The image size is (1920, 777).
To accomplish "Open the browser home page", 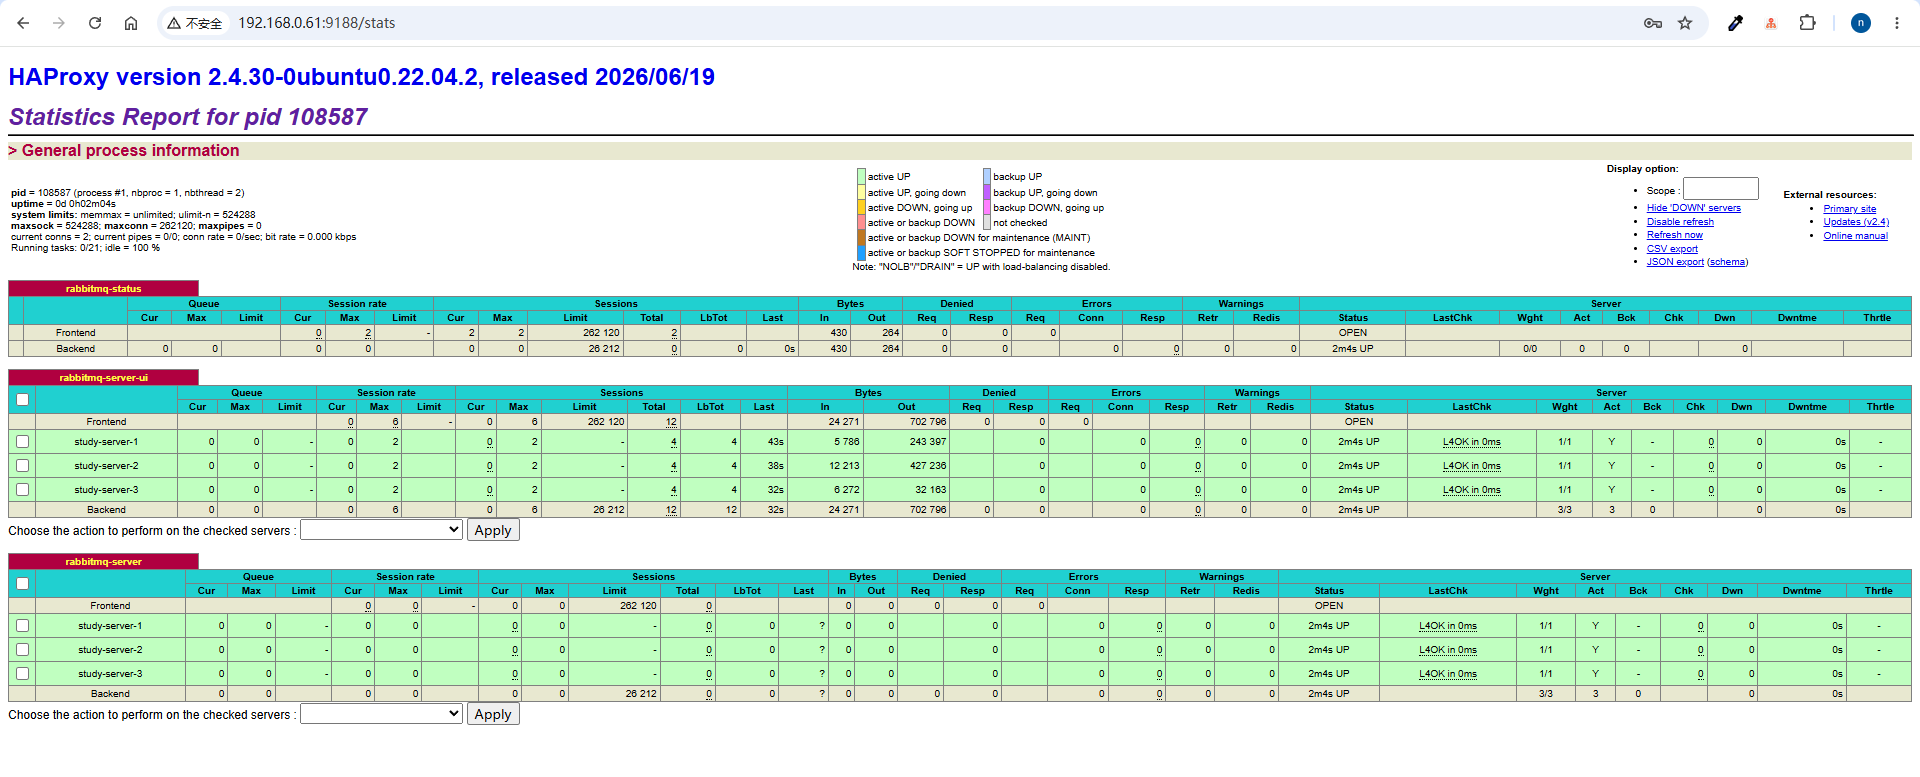I will (x=131, y=23).
